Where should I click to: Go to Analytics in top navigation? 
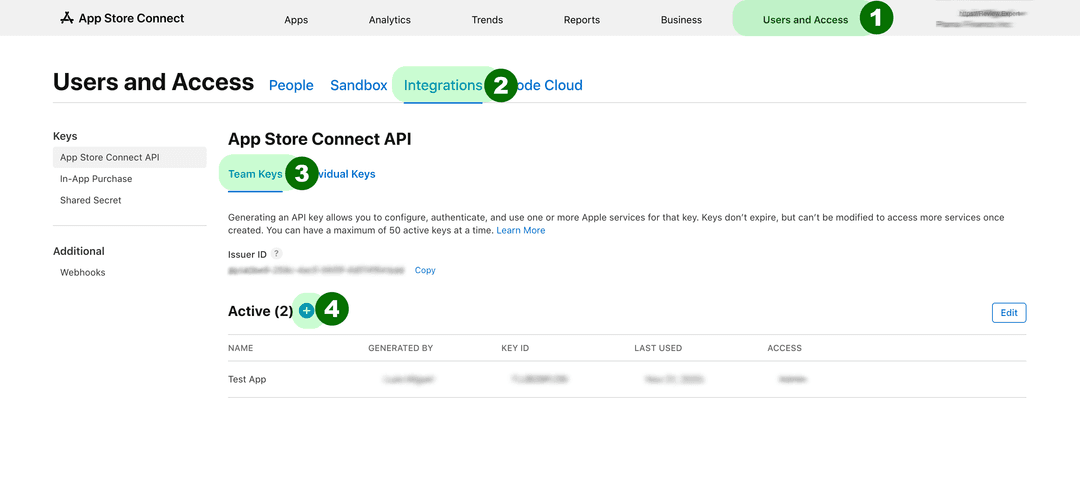(x=390, y=20)
